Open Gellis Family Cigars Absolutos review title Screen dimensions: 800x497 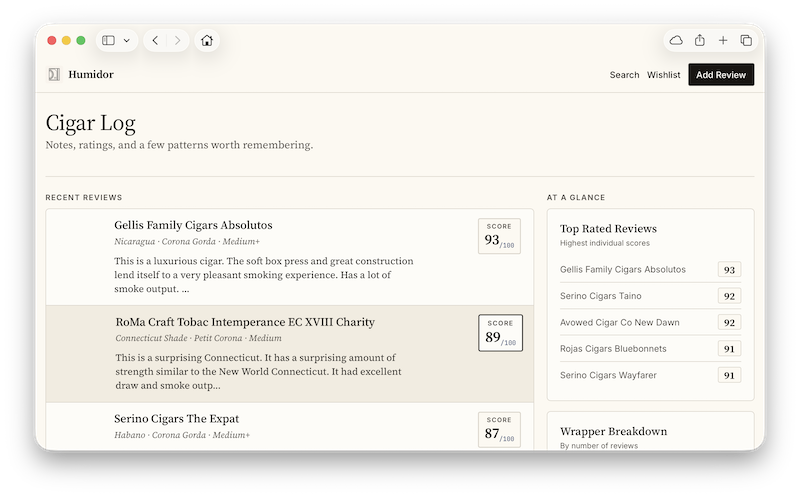193,225
